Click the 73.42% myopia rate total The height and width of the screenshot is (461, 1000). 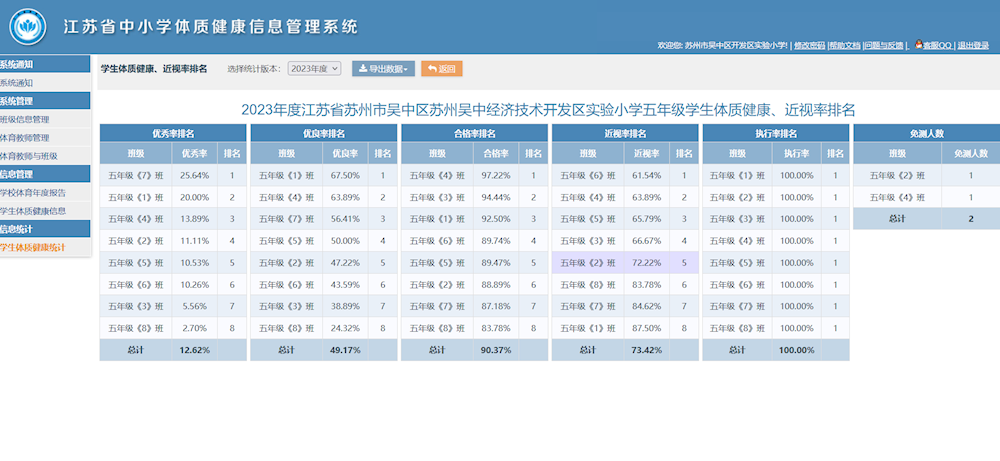(x=647, y=350)
